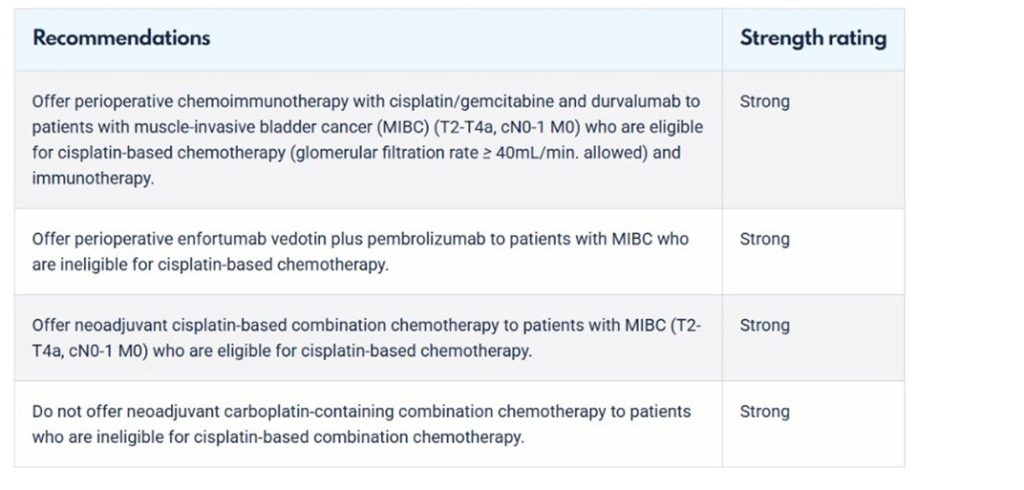1024x490 pixels.
Task: Click the Recommendations column header
Action: tap(121, 38)
